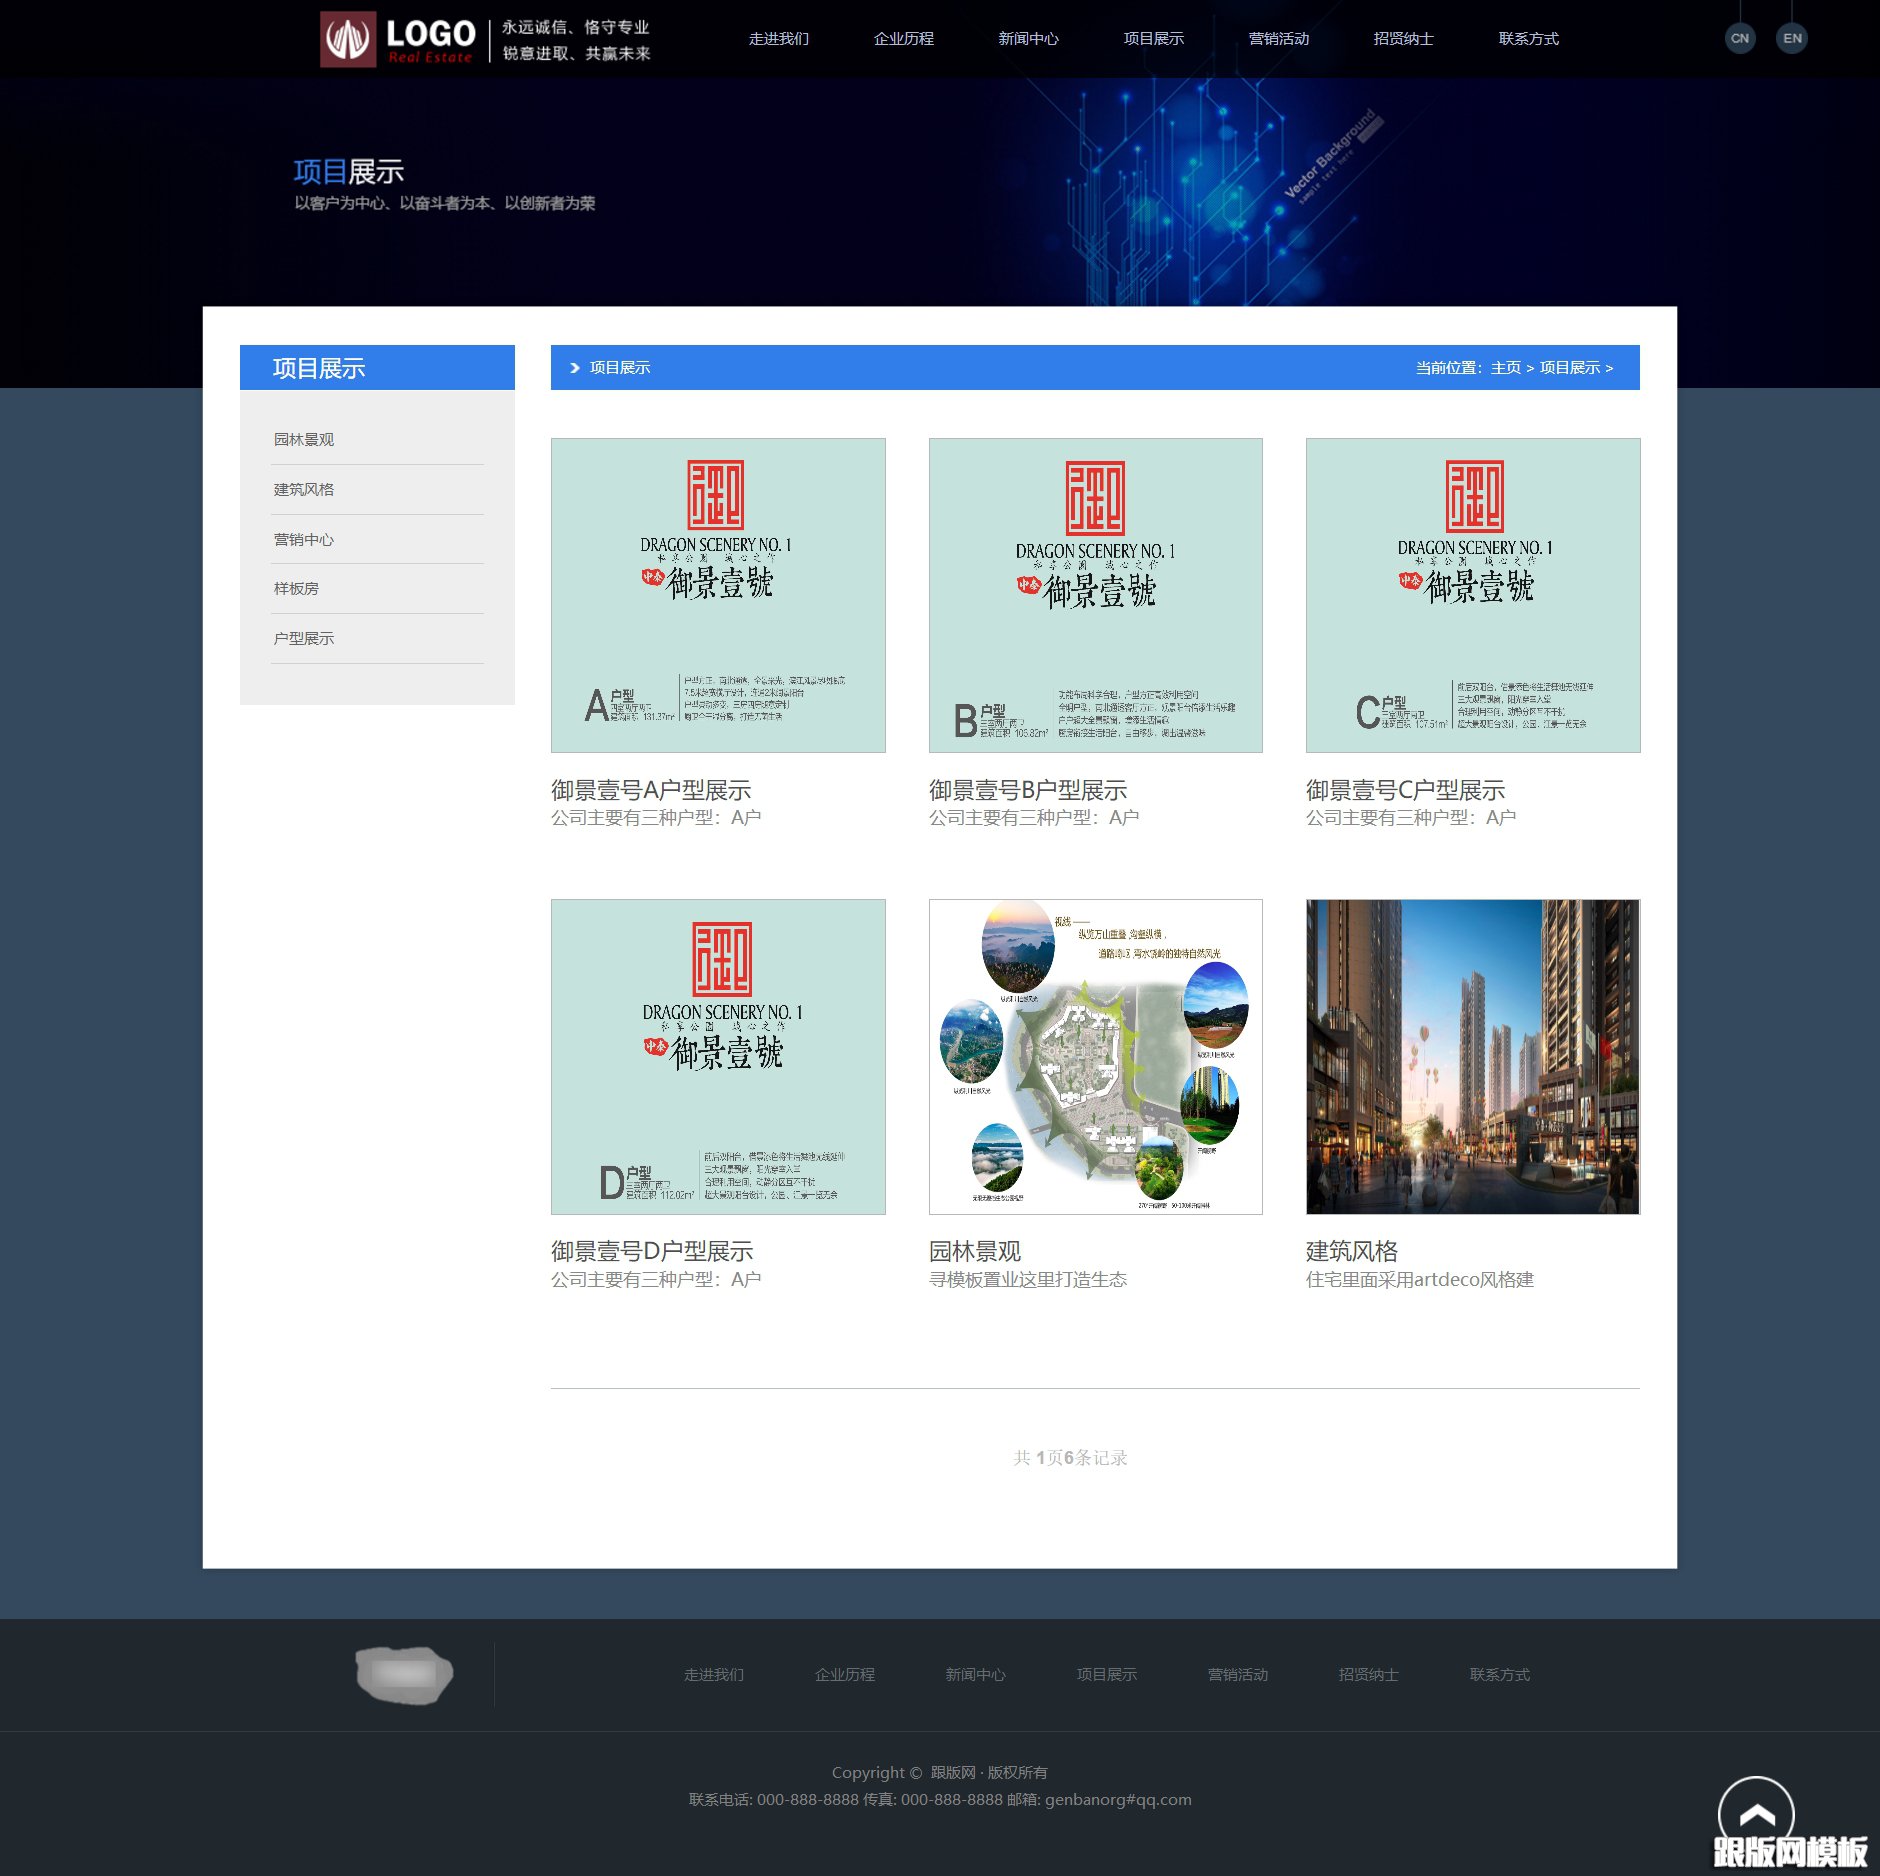Switch language to CN
Image resolution: width=1880 pixels, height=1876 pixels.
[1740, 37]
